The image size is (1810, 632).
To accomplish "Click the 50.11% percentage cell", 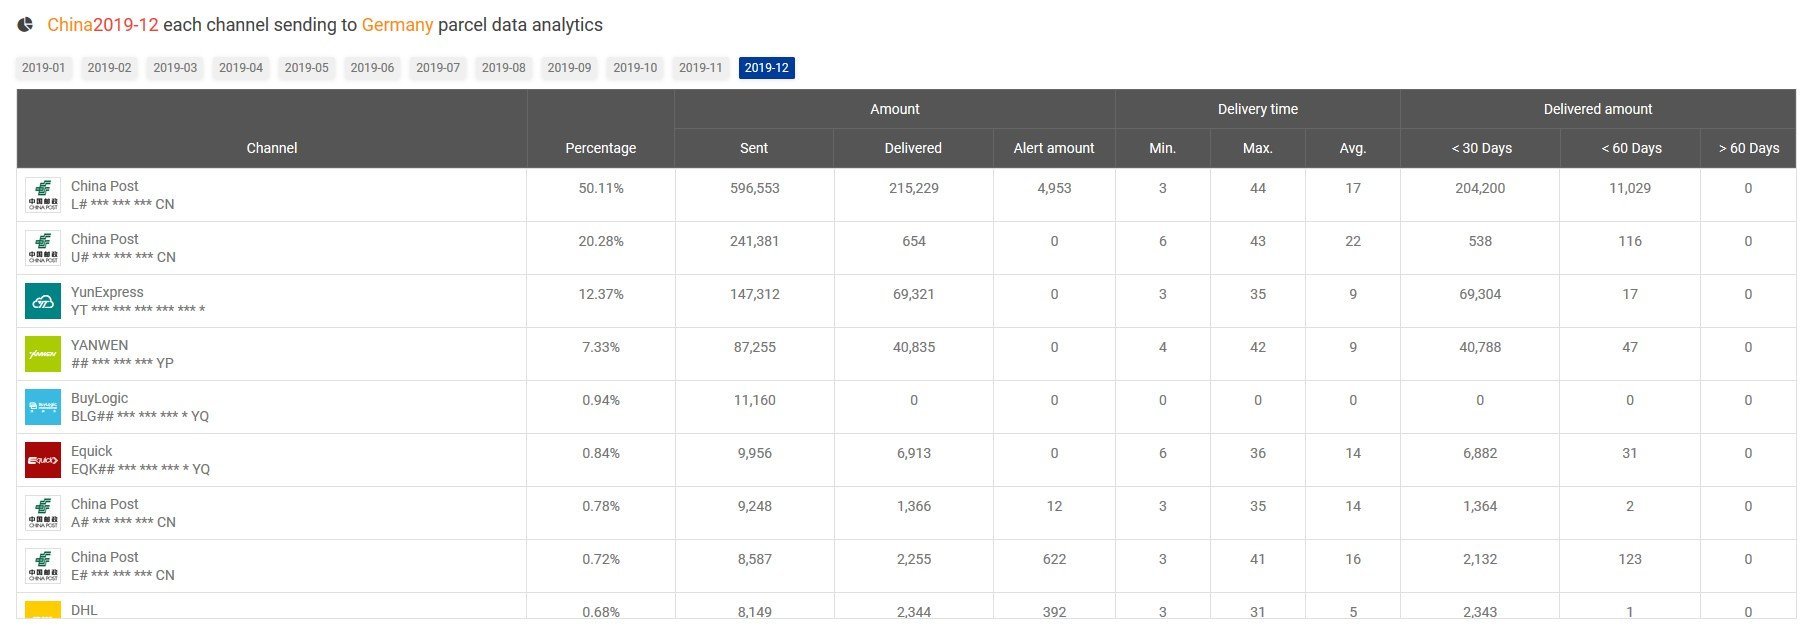I will (601, 188).
